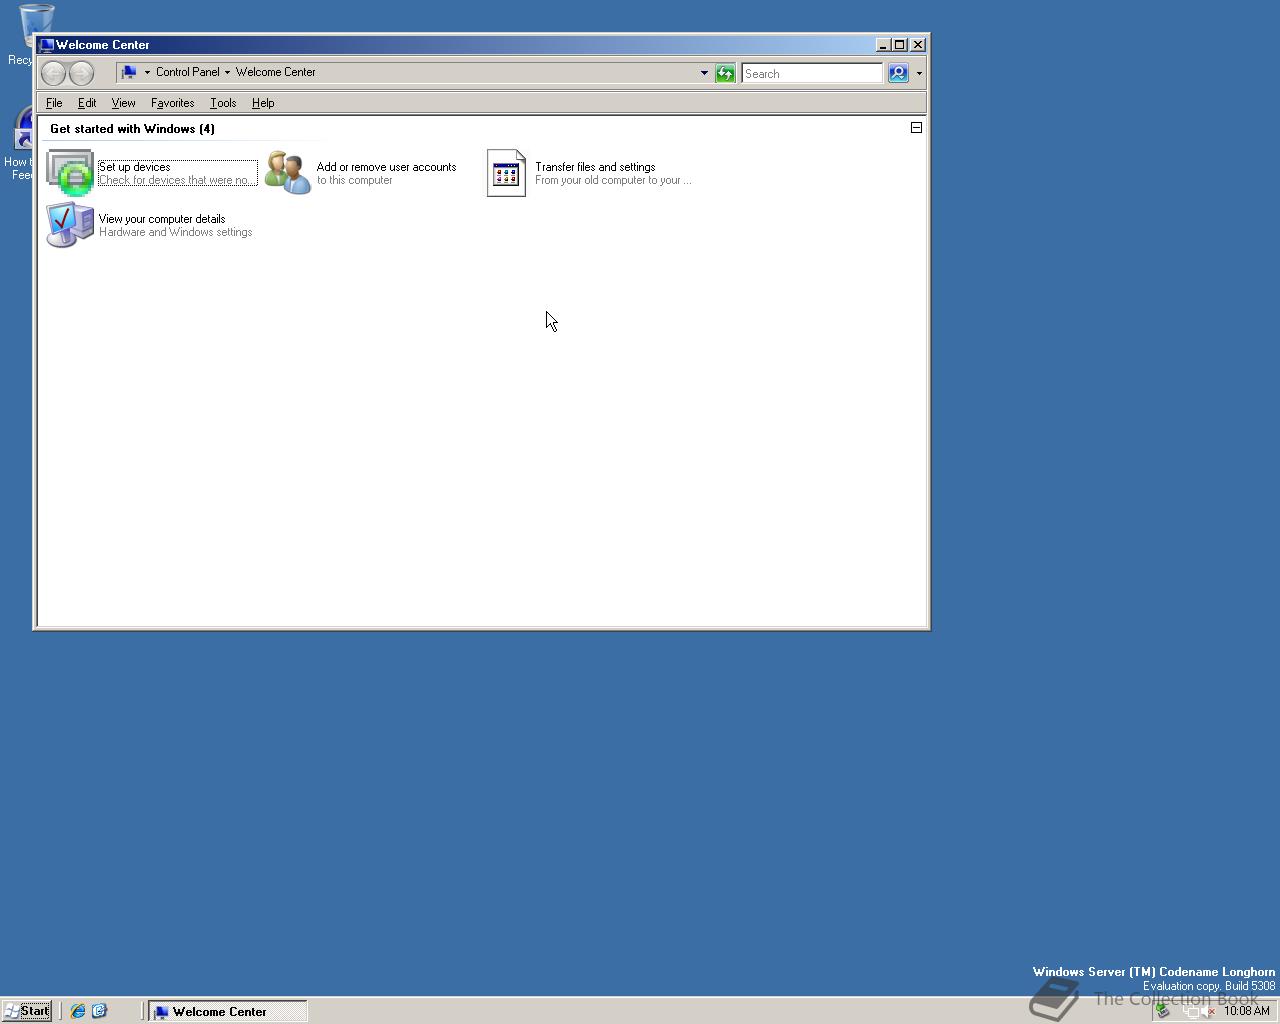Click the Control Panel flag icon in address bar

(128, 72)
